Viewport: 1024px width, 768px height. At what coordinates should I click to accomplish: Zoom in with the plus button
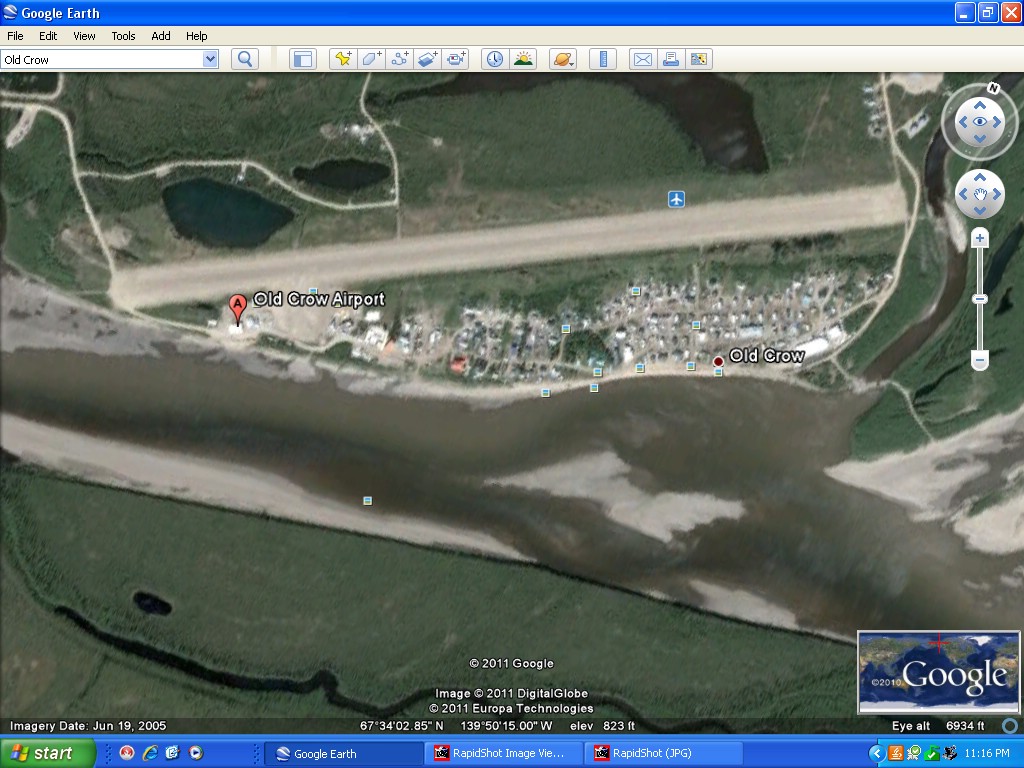click(980, 238)
